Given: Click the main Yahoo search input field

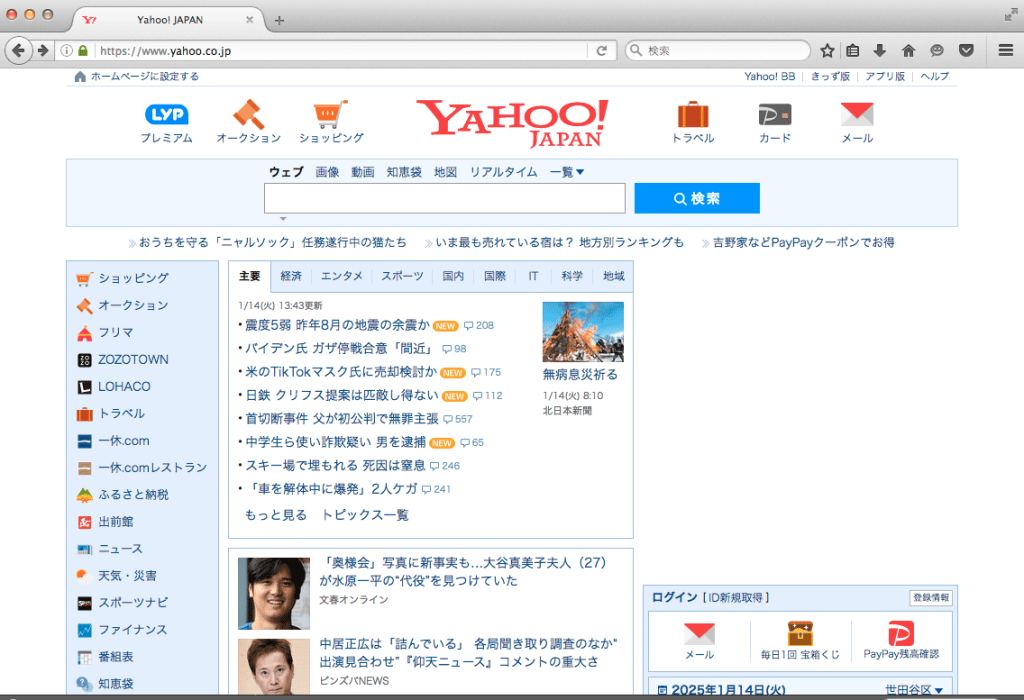Looking at the screenshot, I should coord(444,198).
